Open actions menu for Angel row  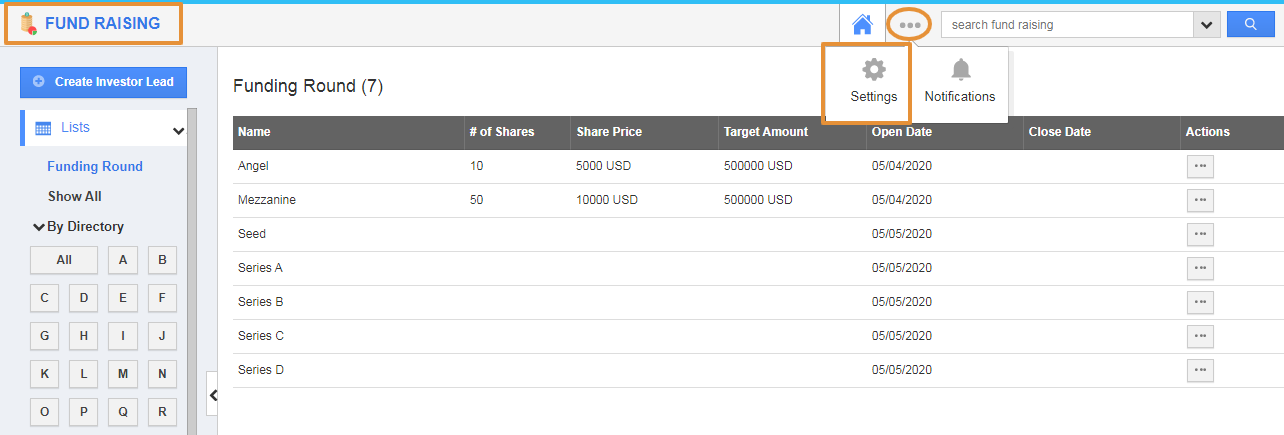point(1200,166)
